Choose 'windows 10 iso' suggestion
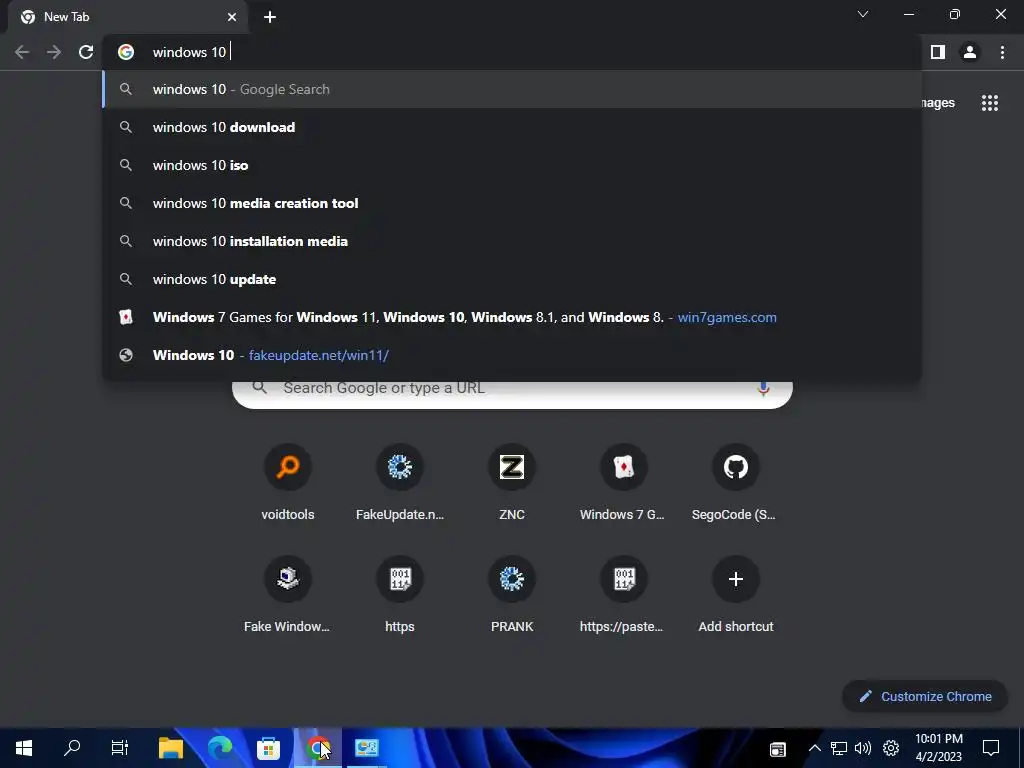Viewport: 1024px width, 768px height. tap(512, 165)
